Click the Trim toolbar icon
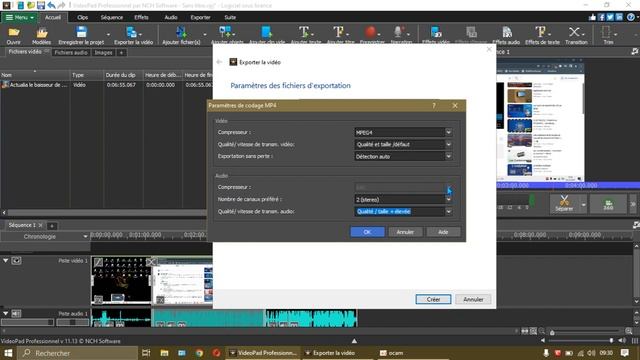The image size is (640, 360). (607, 32)
